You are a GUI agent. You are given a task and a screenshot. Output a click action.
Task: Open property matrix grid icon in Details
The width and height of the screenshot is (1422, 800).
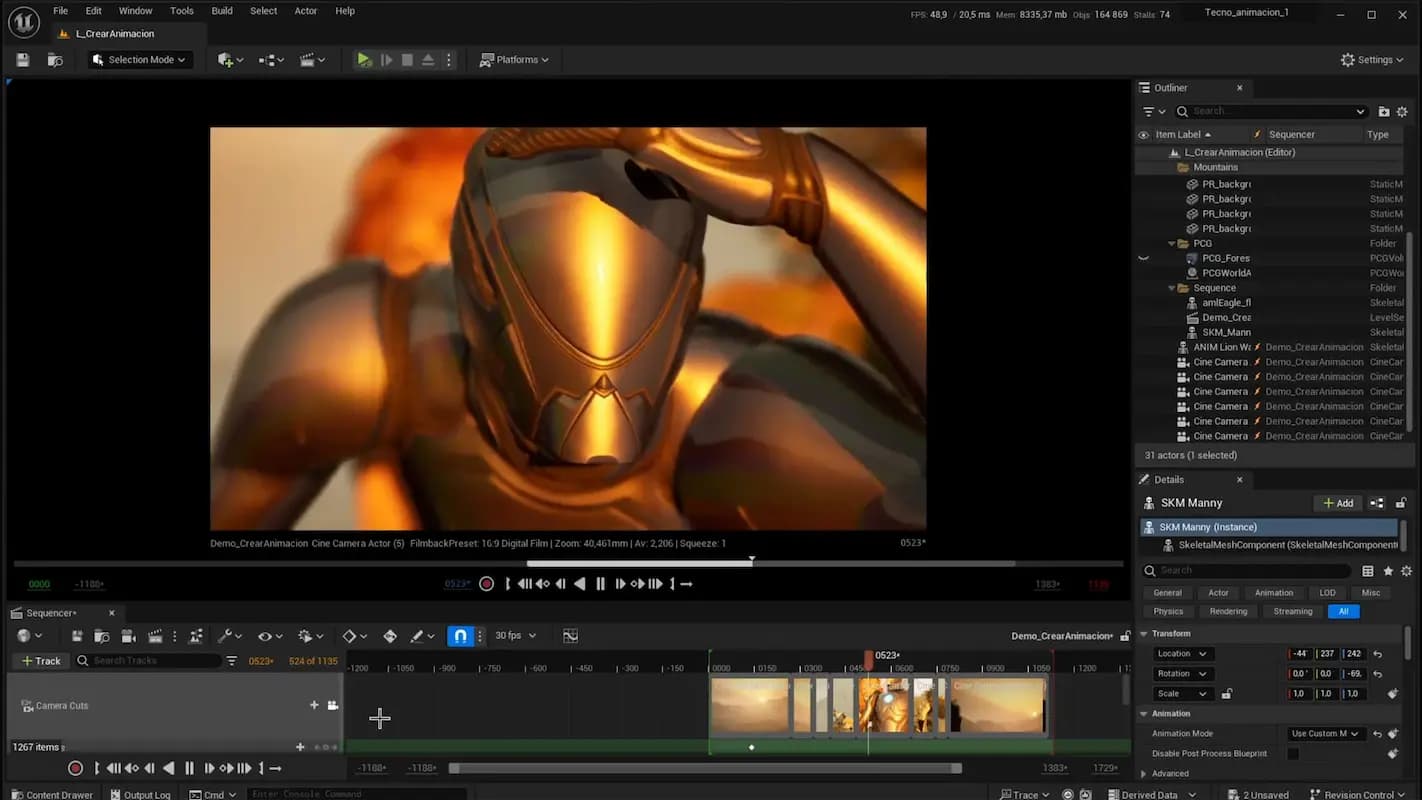[x=1368, y=571]
